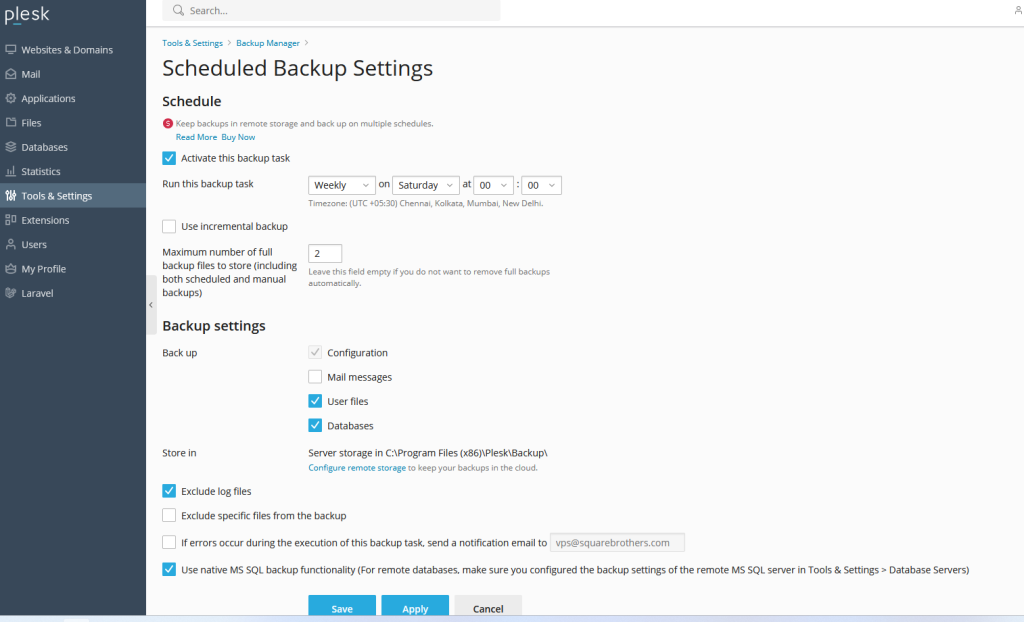1024x622 pixels.
Task: Collapse the sidebar using the arrow handle
Action: click(151, 304)
